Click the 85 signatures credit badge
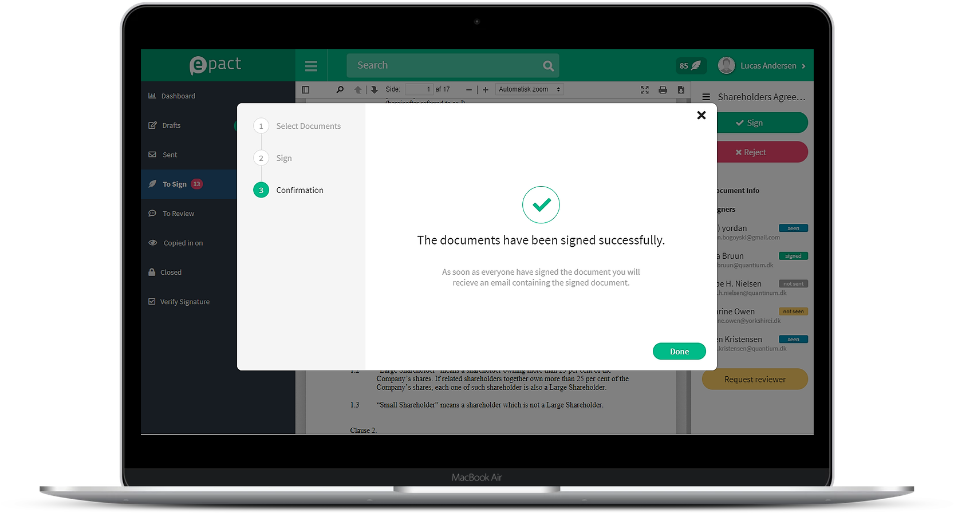 (690, 66)
